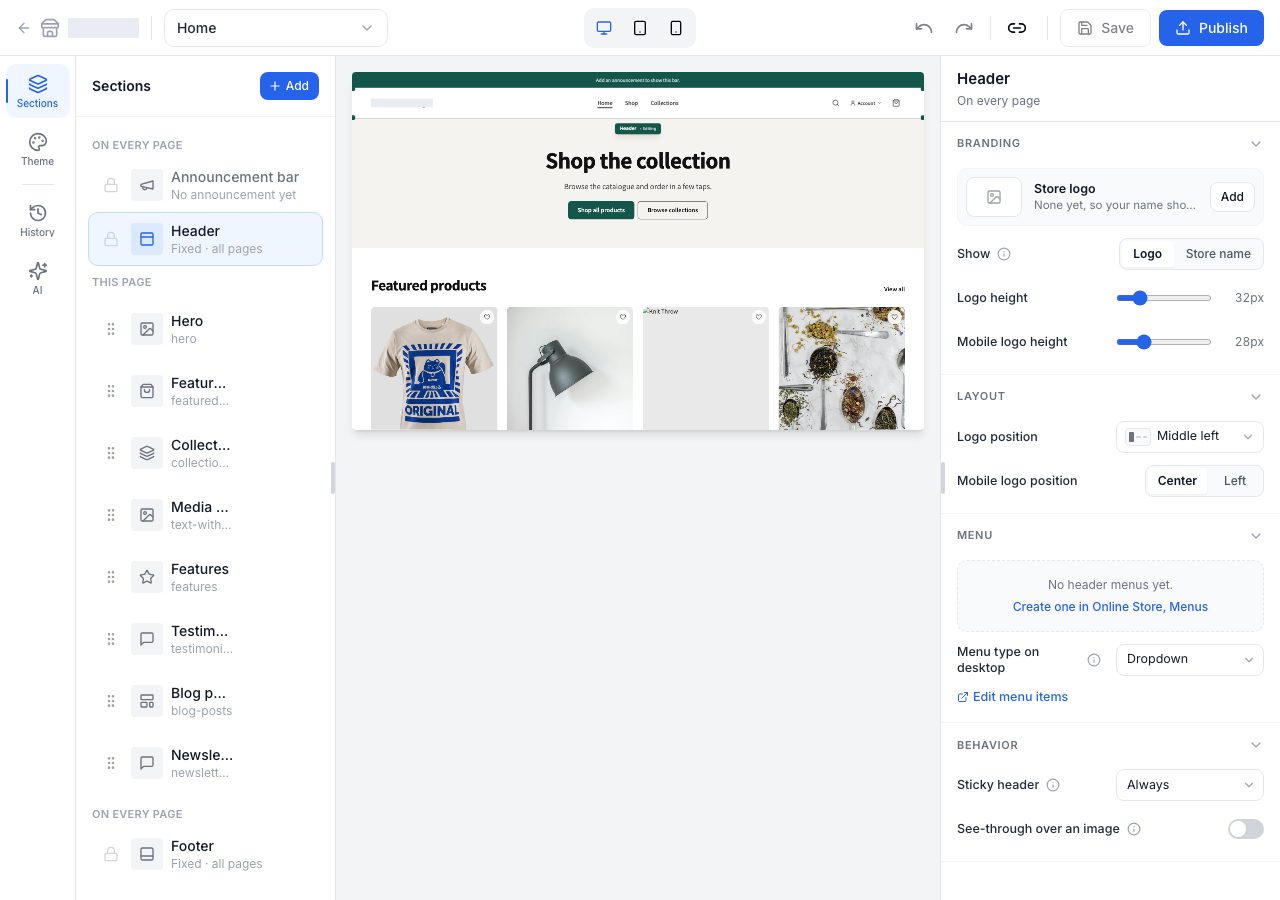Click info icon next to Show
The height and width of the screenshot is (900, 1280).
point(1004,254)
